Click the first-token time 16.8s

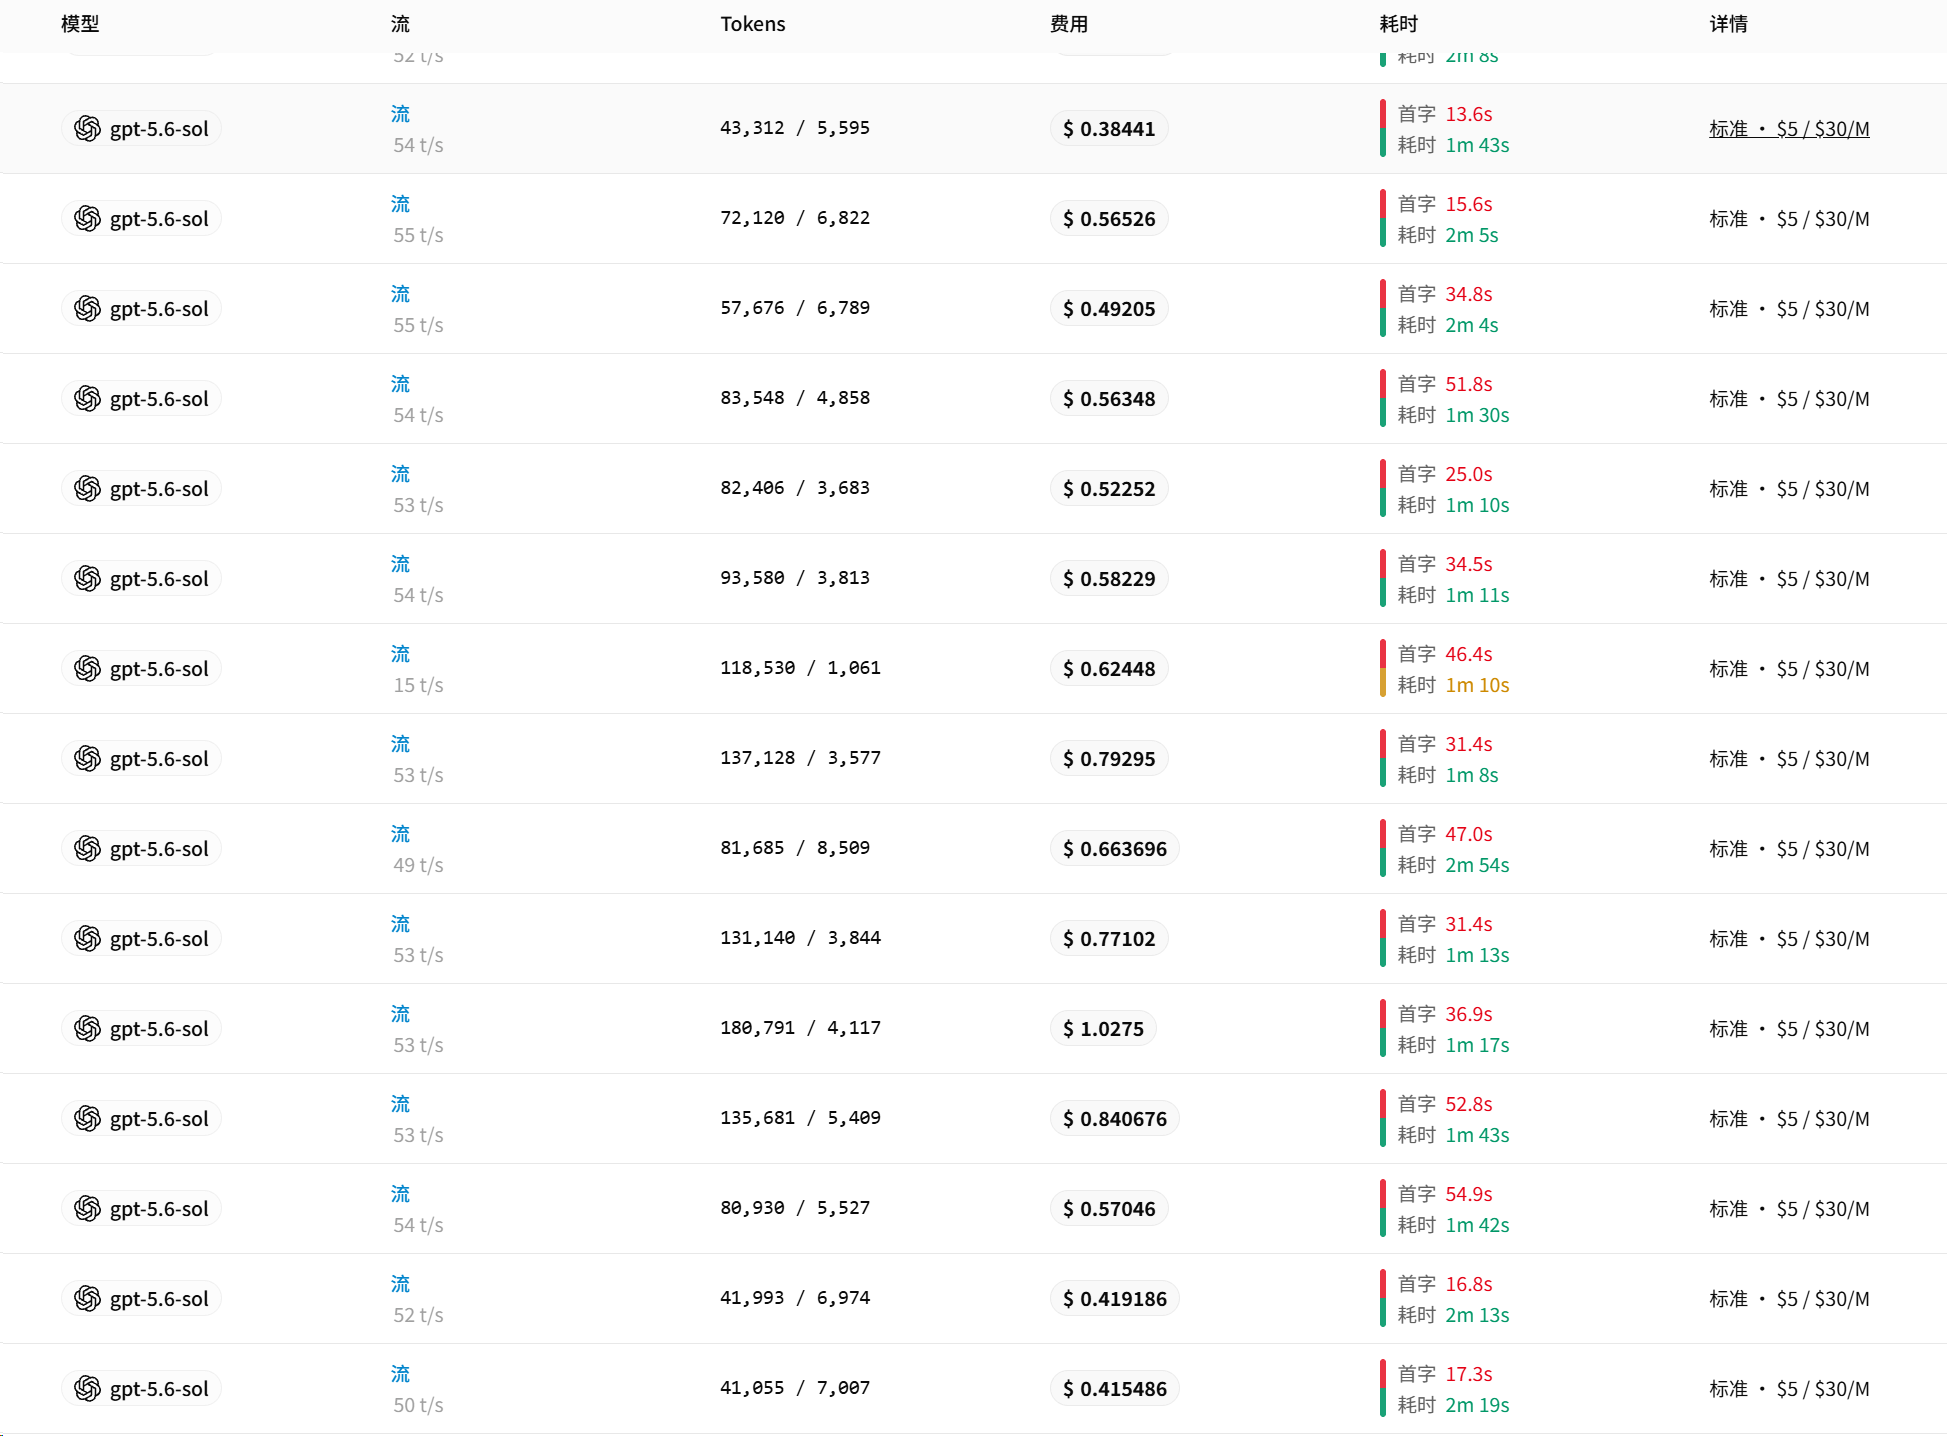[1469, 1284]
